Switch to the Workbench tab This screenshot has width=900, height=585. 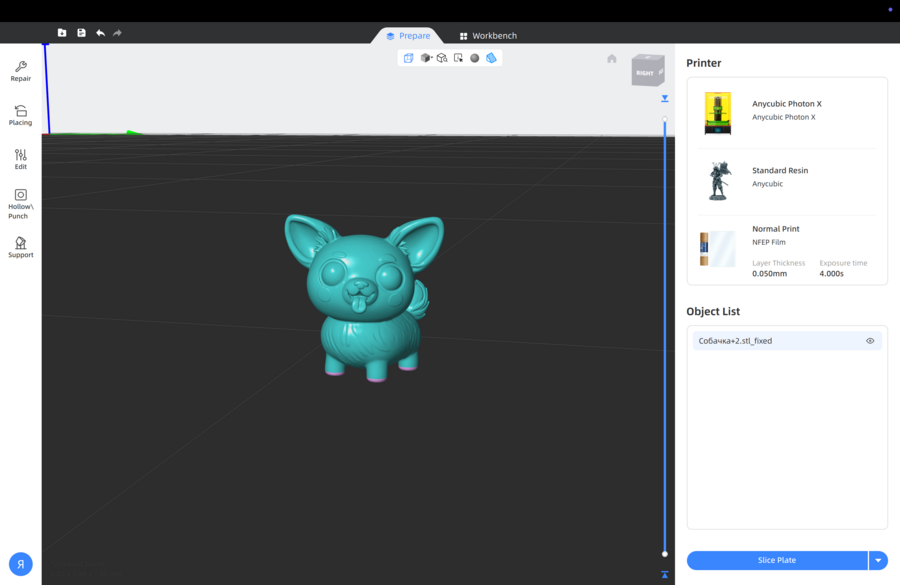click(488, 36)
